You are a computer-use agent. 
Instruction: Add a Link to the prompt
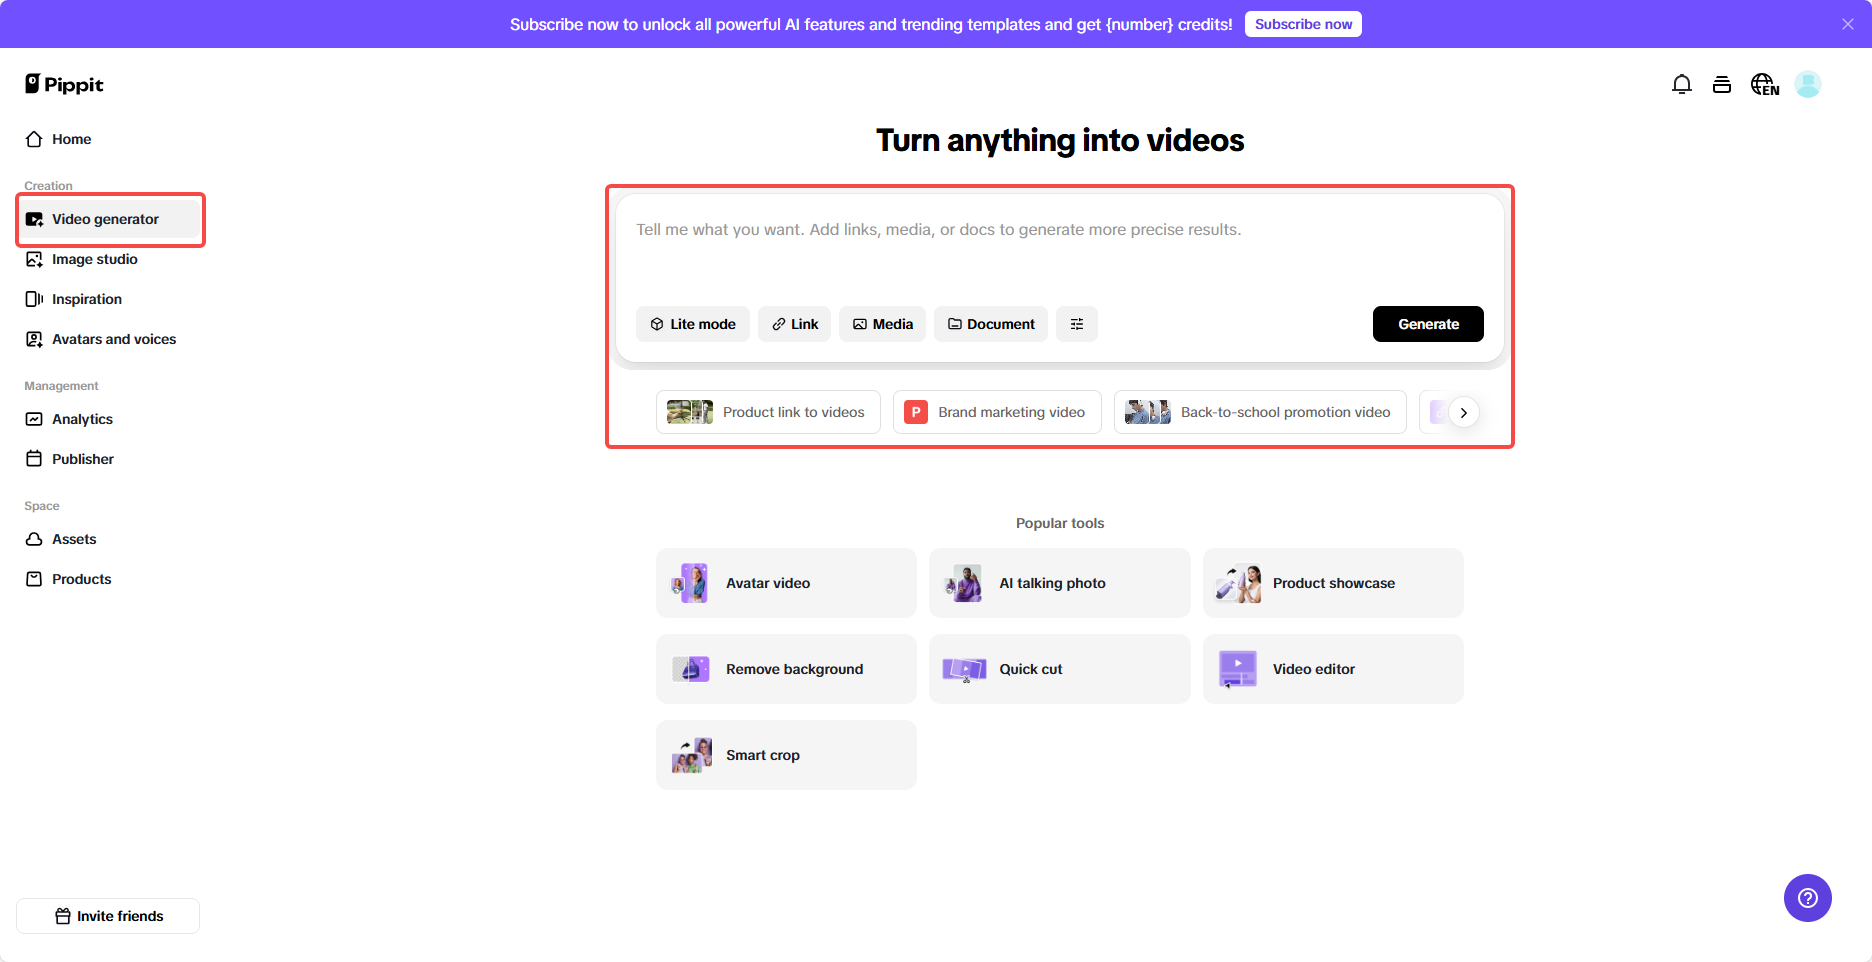click(x=795, y=324)
